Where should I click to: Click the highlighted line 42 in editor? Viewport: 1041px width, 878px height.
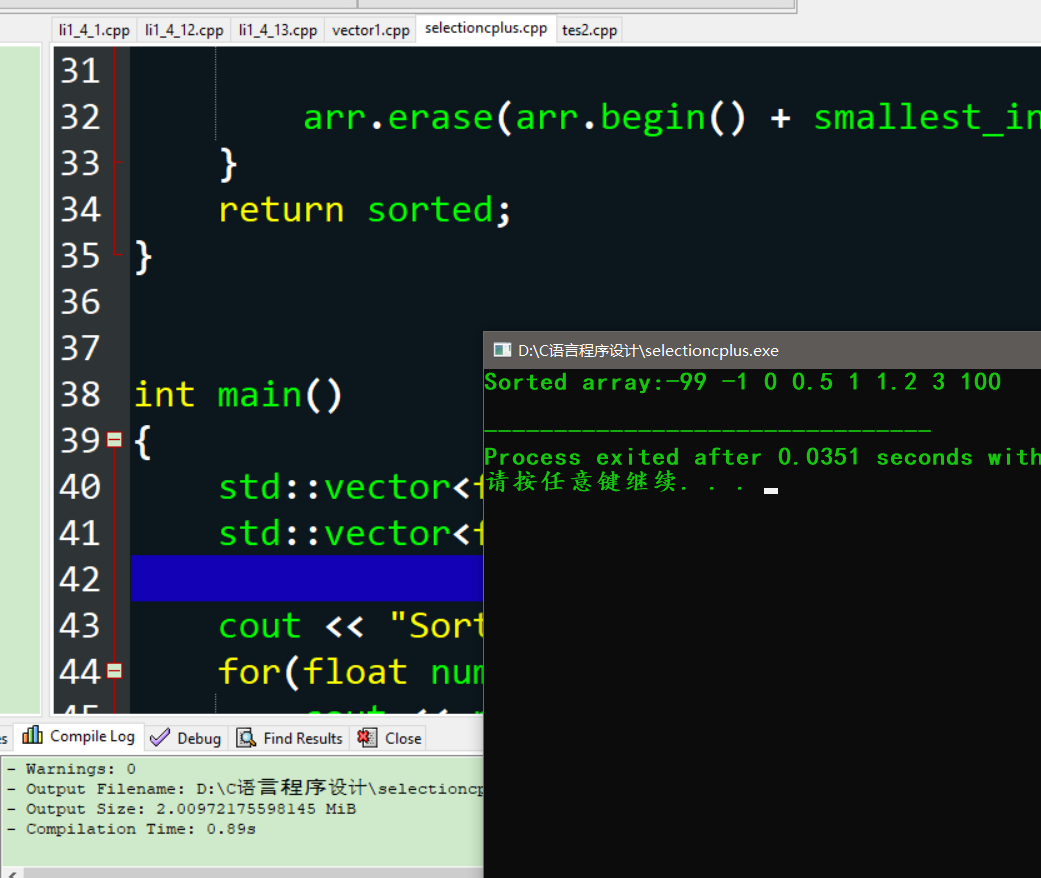tap(300, 578)
